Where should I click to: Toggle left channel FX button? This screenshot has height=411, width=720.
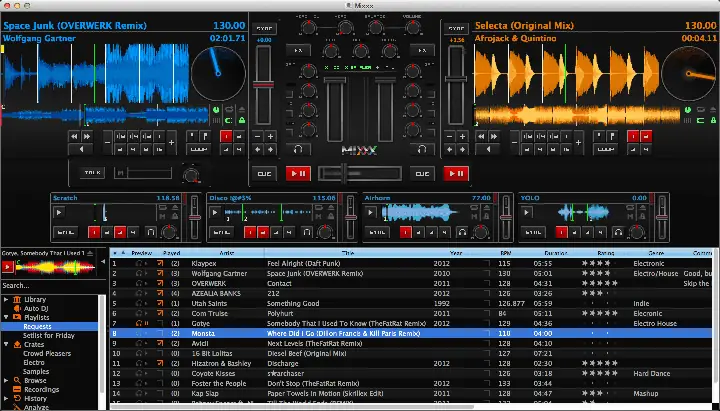tap(298, 50)
